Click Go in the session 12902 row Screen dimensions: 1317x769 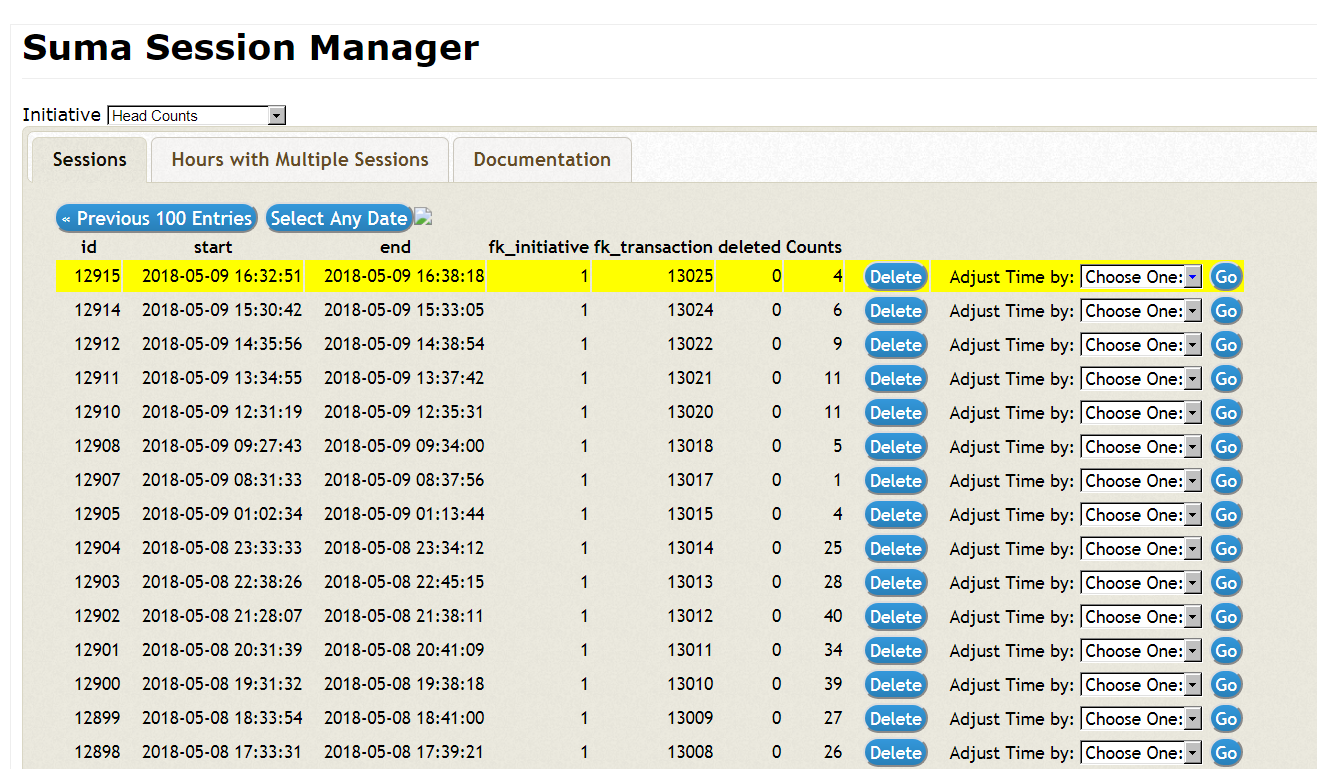1226,617
